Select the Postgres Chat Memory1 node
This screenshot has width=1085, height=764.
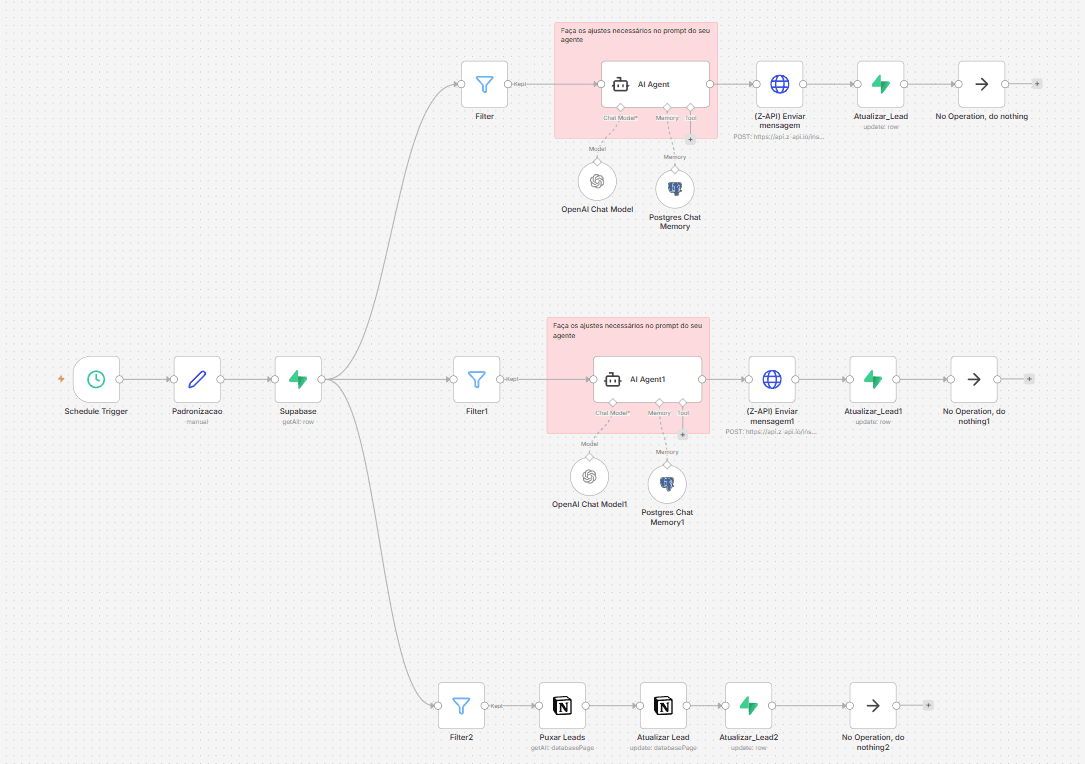667,484
